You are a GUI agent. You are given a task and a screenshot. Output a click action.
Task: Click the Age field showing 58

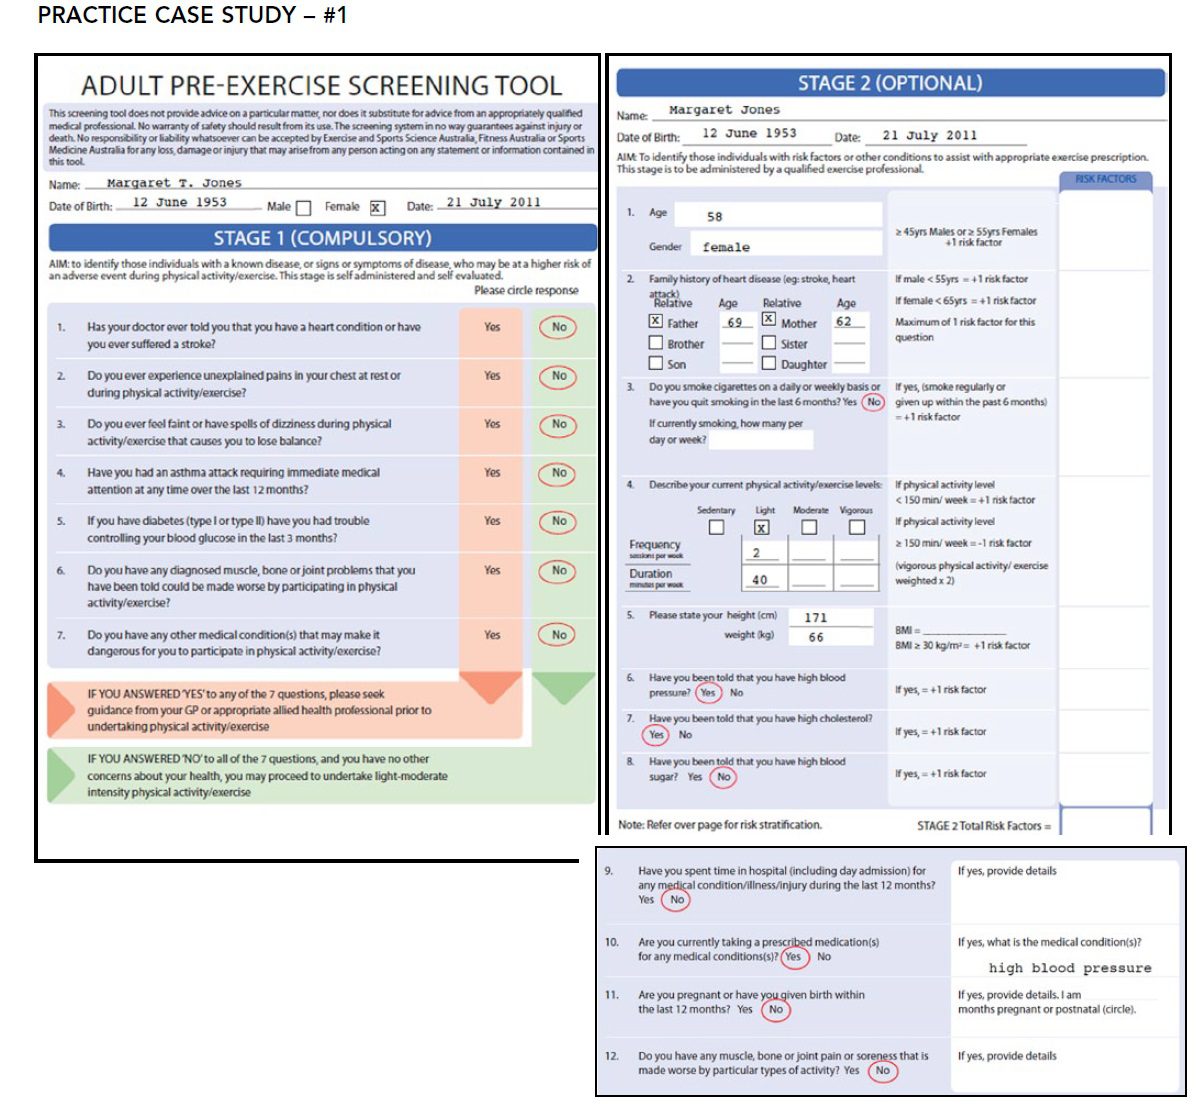[x=778, y=216]
